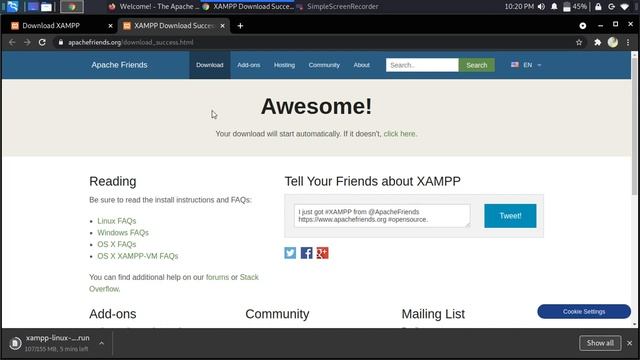
Task: Close the downloads bar
Action: pyautogui.click(x=629, y=343)
